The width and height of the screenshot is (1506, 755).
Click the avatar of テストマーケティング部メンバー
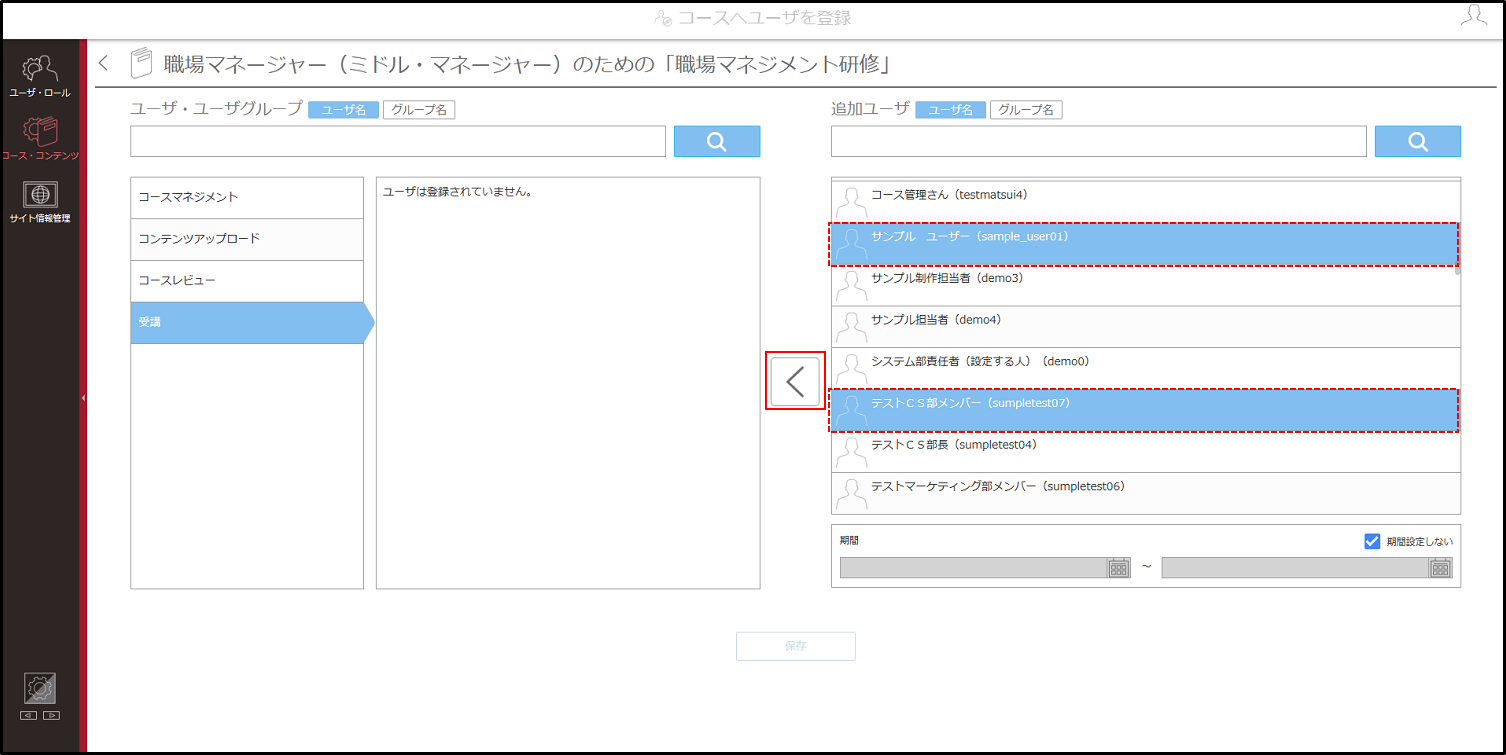click(851, 494)
